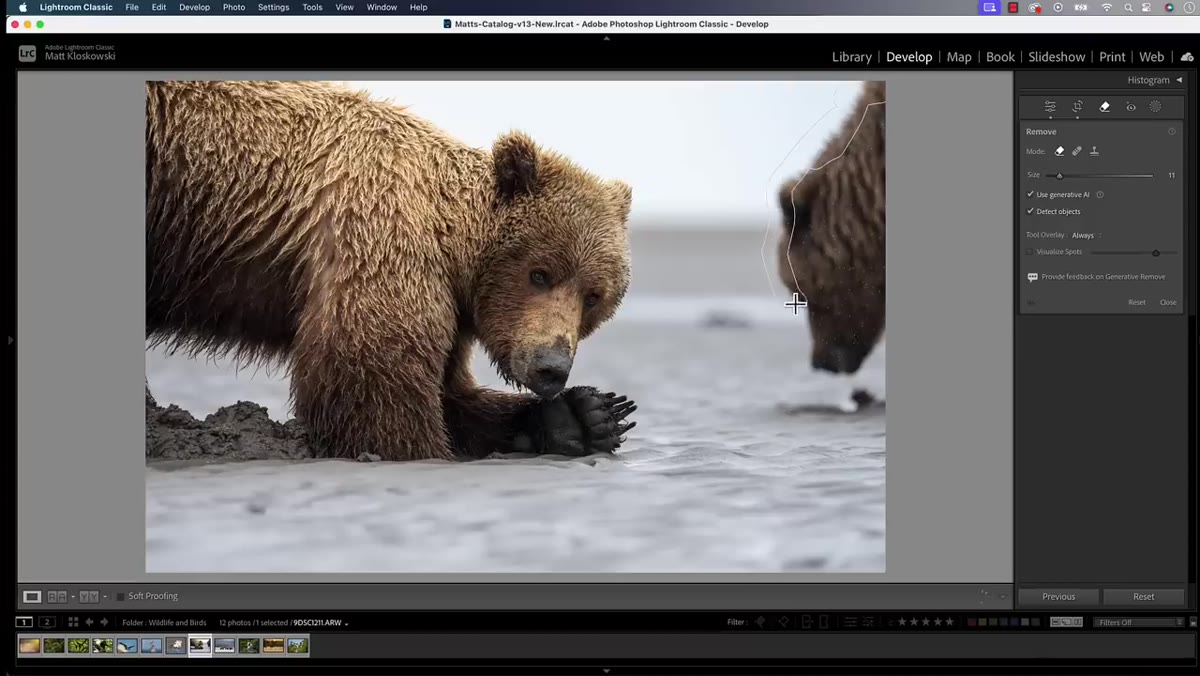Select the Before/After R|A view icon
Screen dimensions: 1200x676
[57, 596]
